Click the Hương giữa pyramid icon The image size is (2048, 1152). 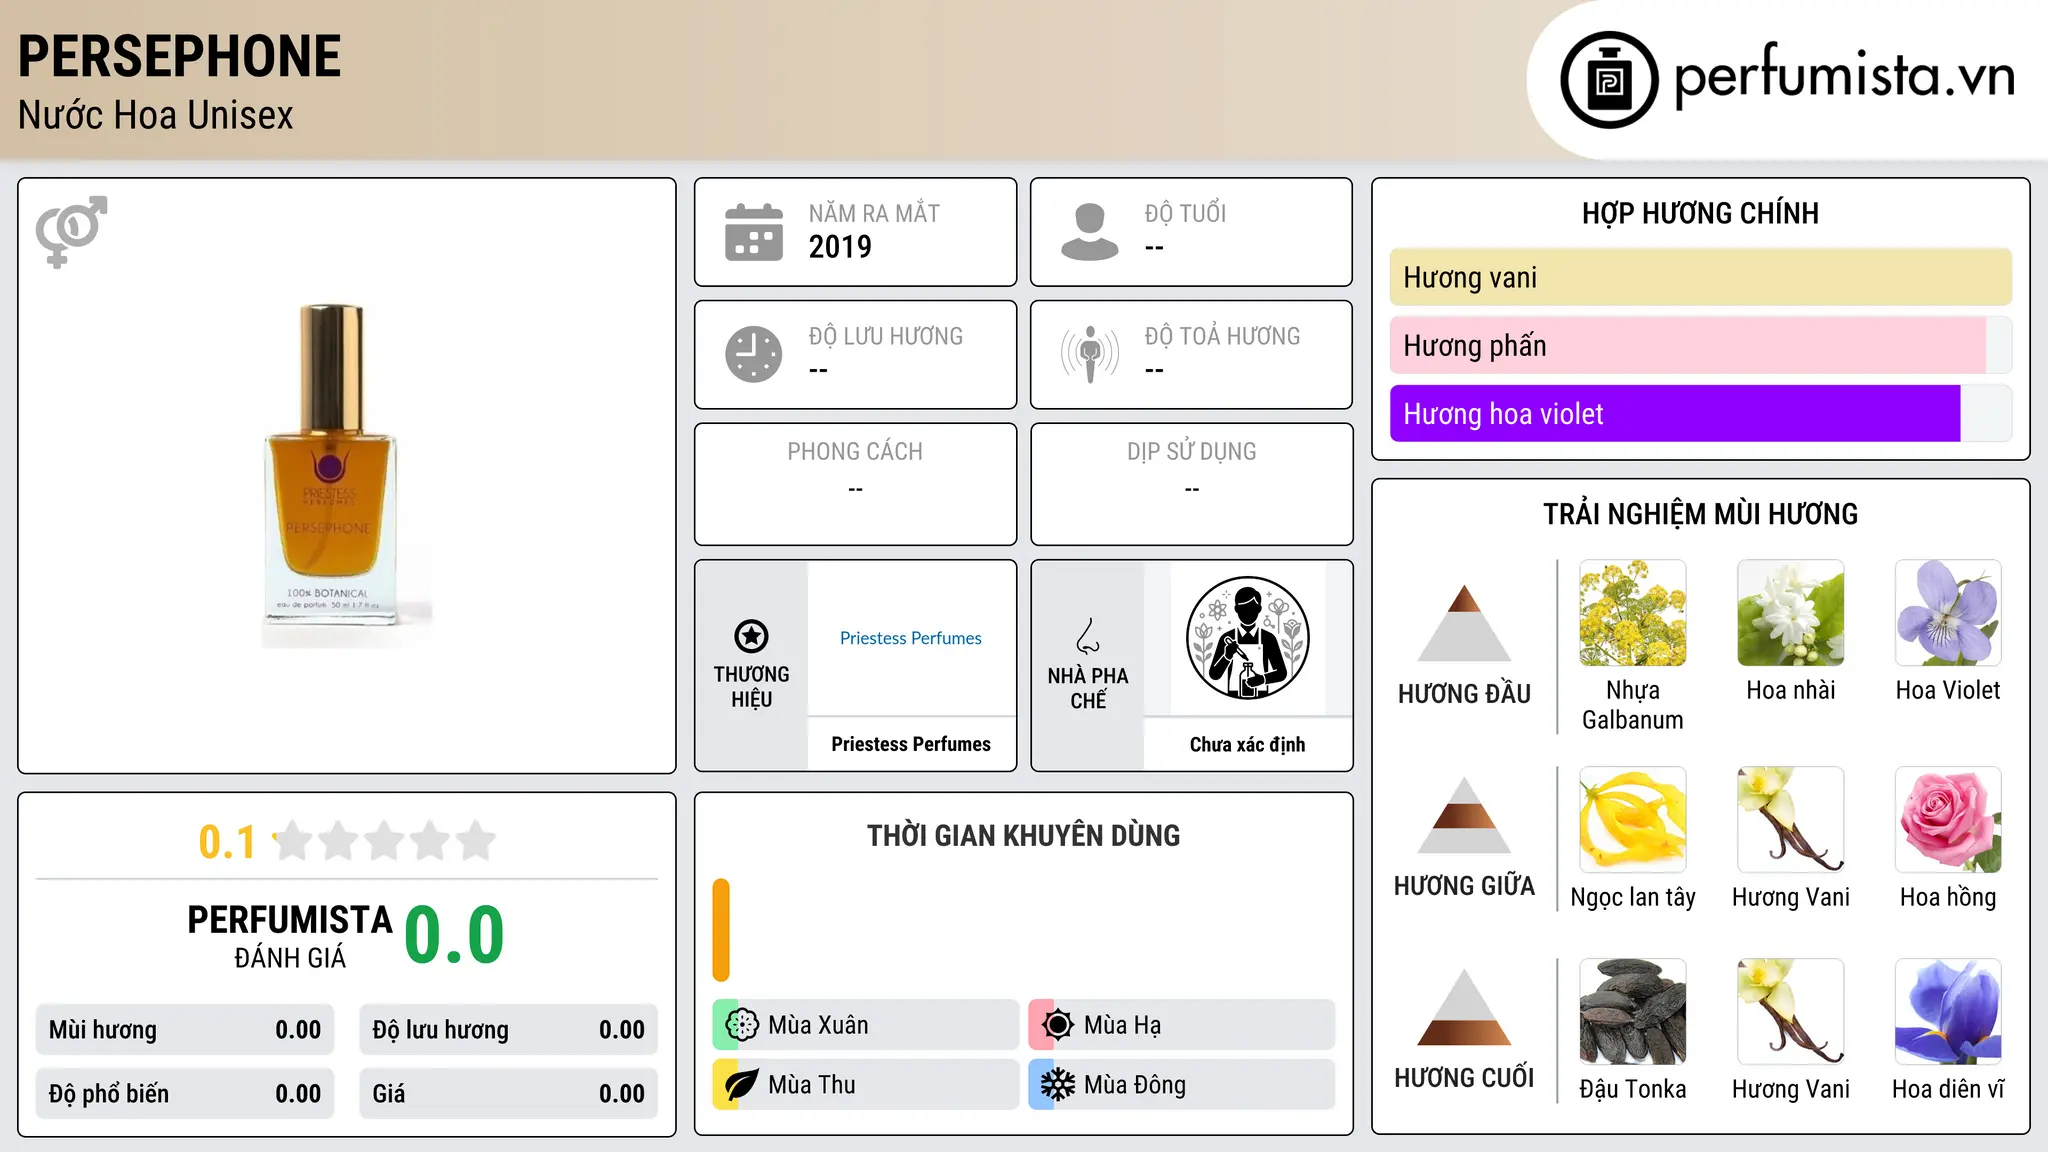pos(1464,815)
